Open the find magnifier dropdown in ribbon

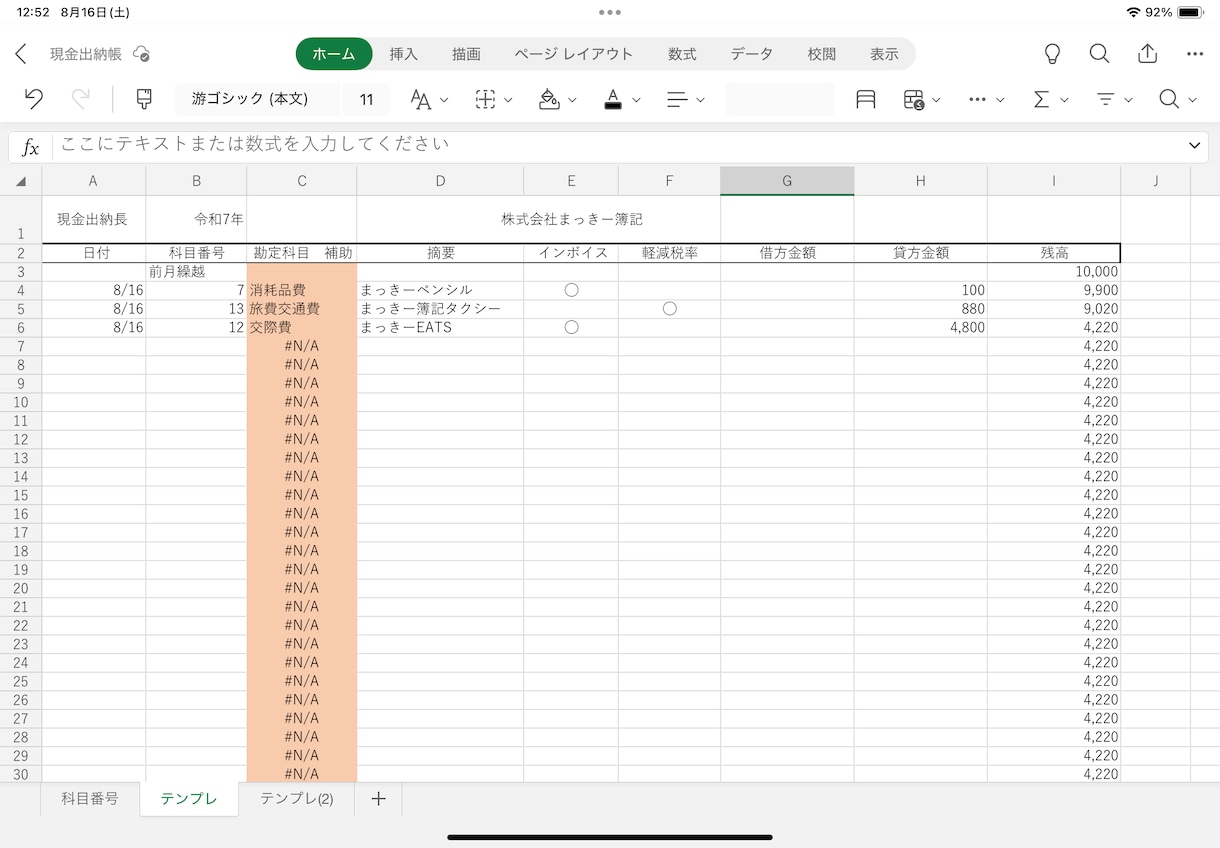(1179, 99)
